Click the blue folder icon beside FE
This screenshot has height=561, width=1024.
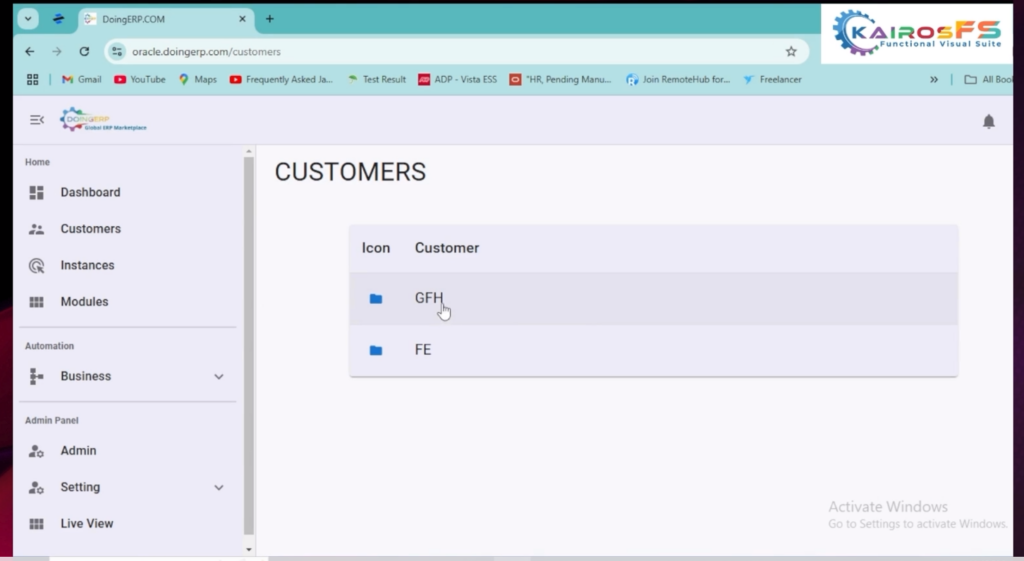coord(376,351)
